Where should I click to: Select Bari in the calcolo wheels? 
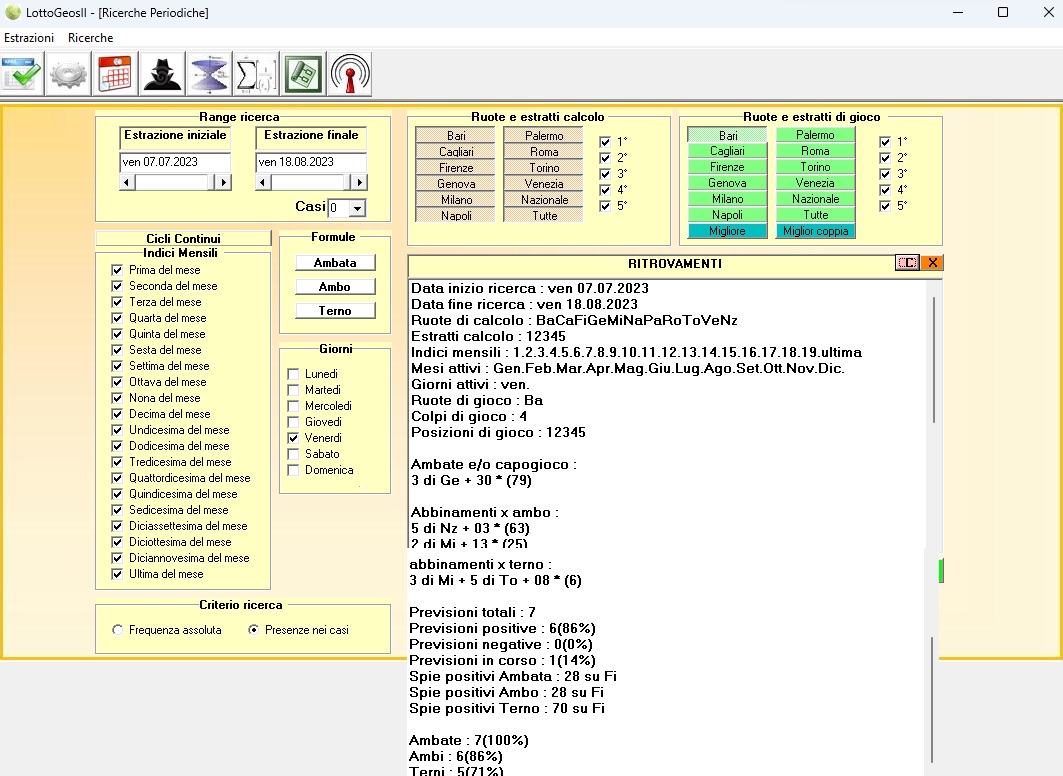click(456, 135)
